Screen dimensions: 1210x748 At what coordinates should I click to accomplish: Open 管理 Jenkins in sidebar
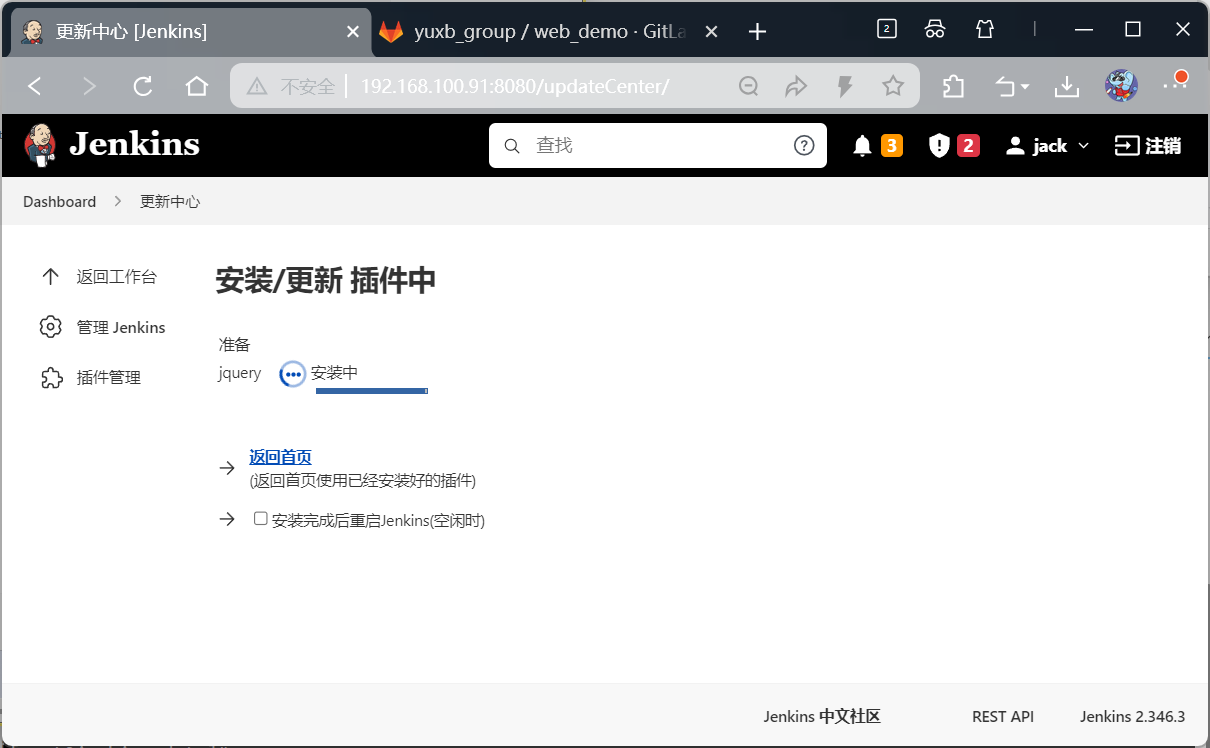103,327
